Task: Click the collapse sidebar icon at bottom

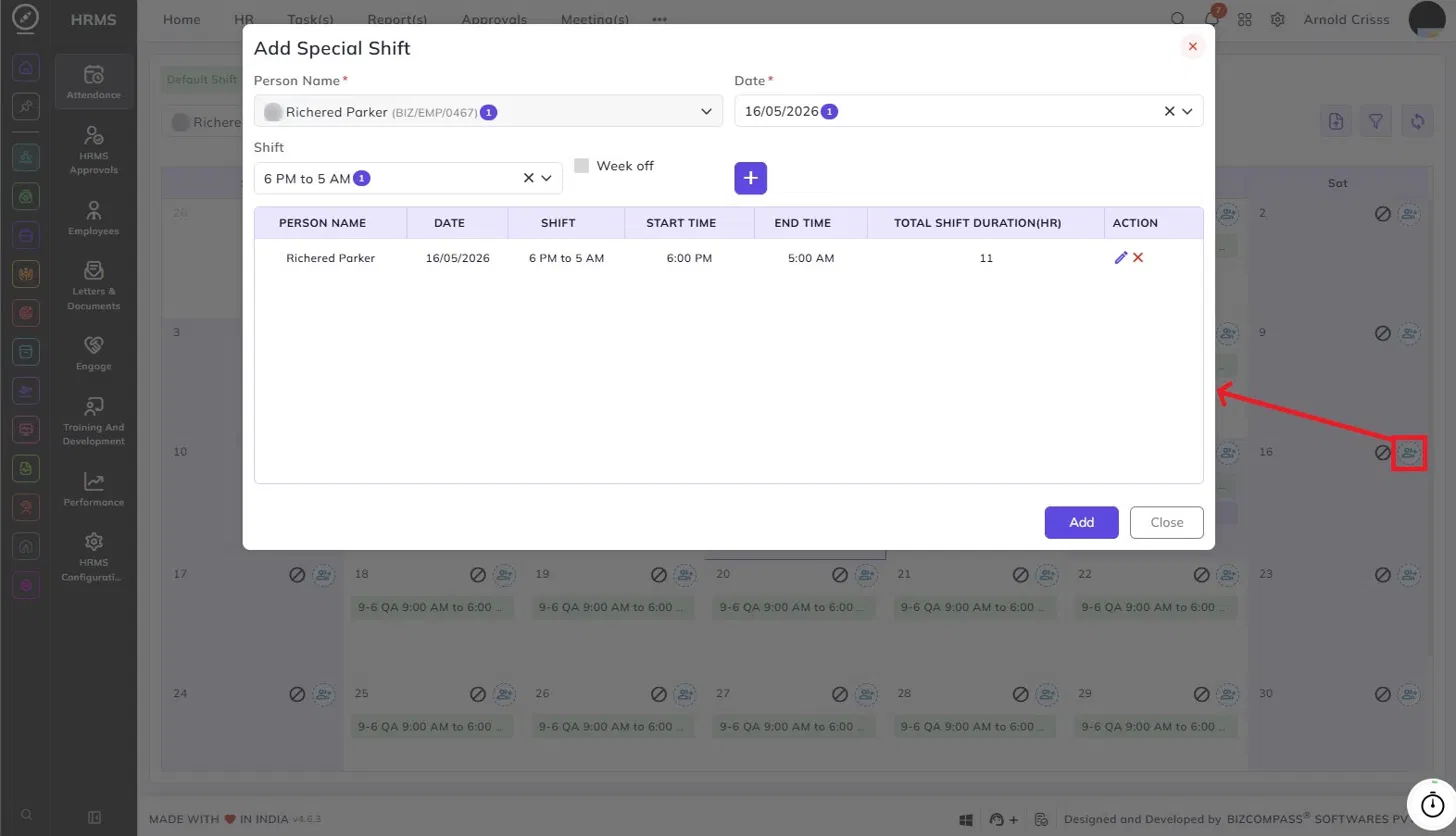Action: click(94, 817)
